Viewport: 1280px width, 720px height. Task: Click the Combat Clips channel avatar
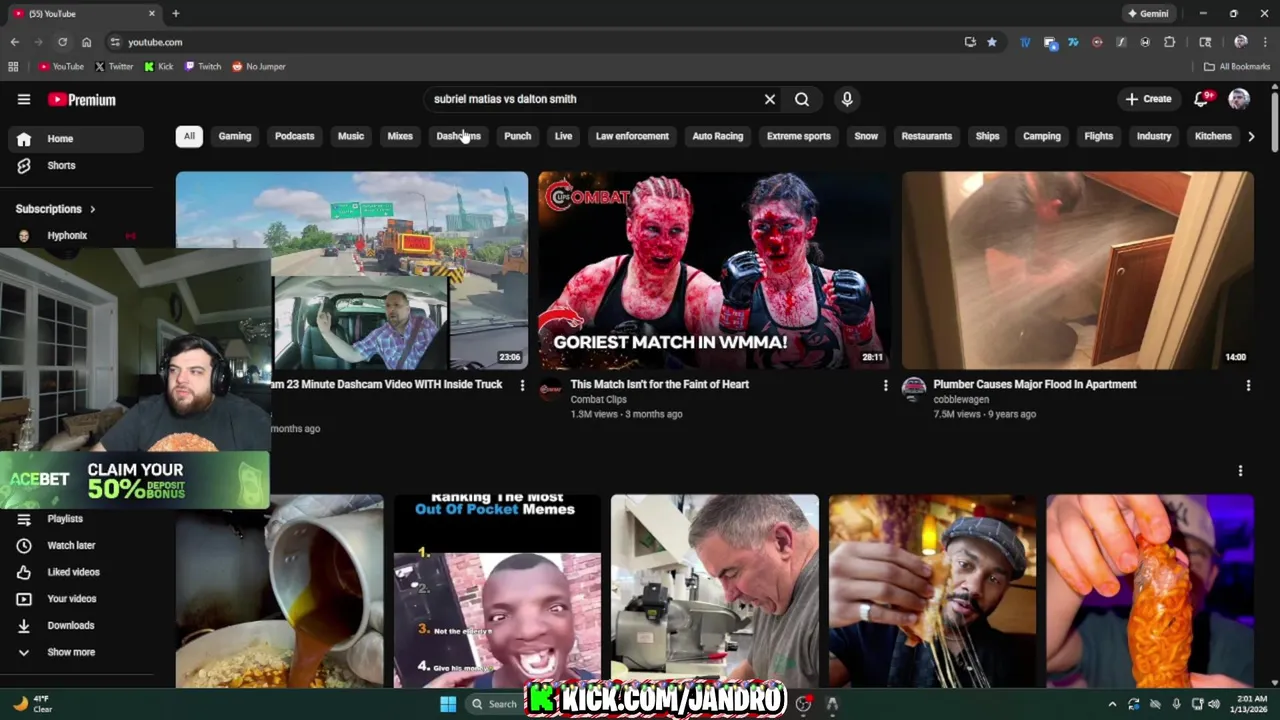click(x=551, y=390)
